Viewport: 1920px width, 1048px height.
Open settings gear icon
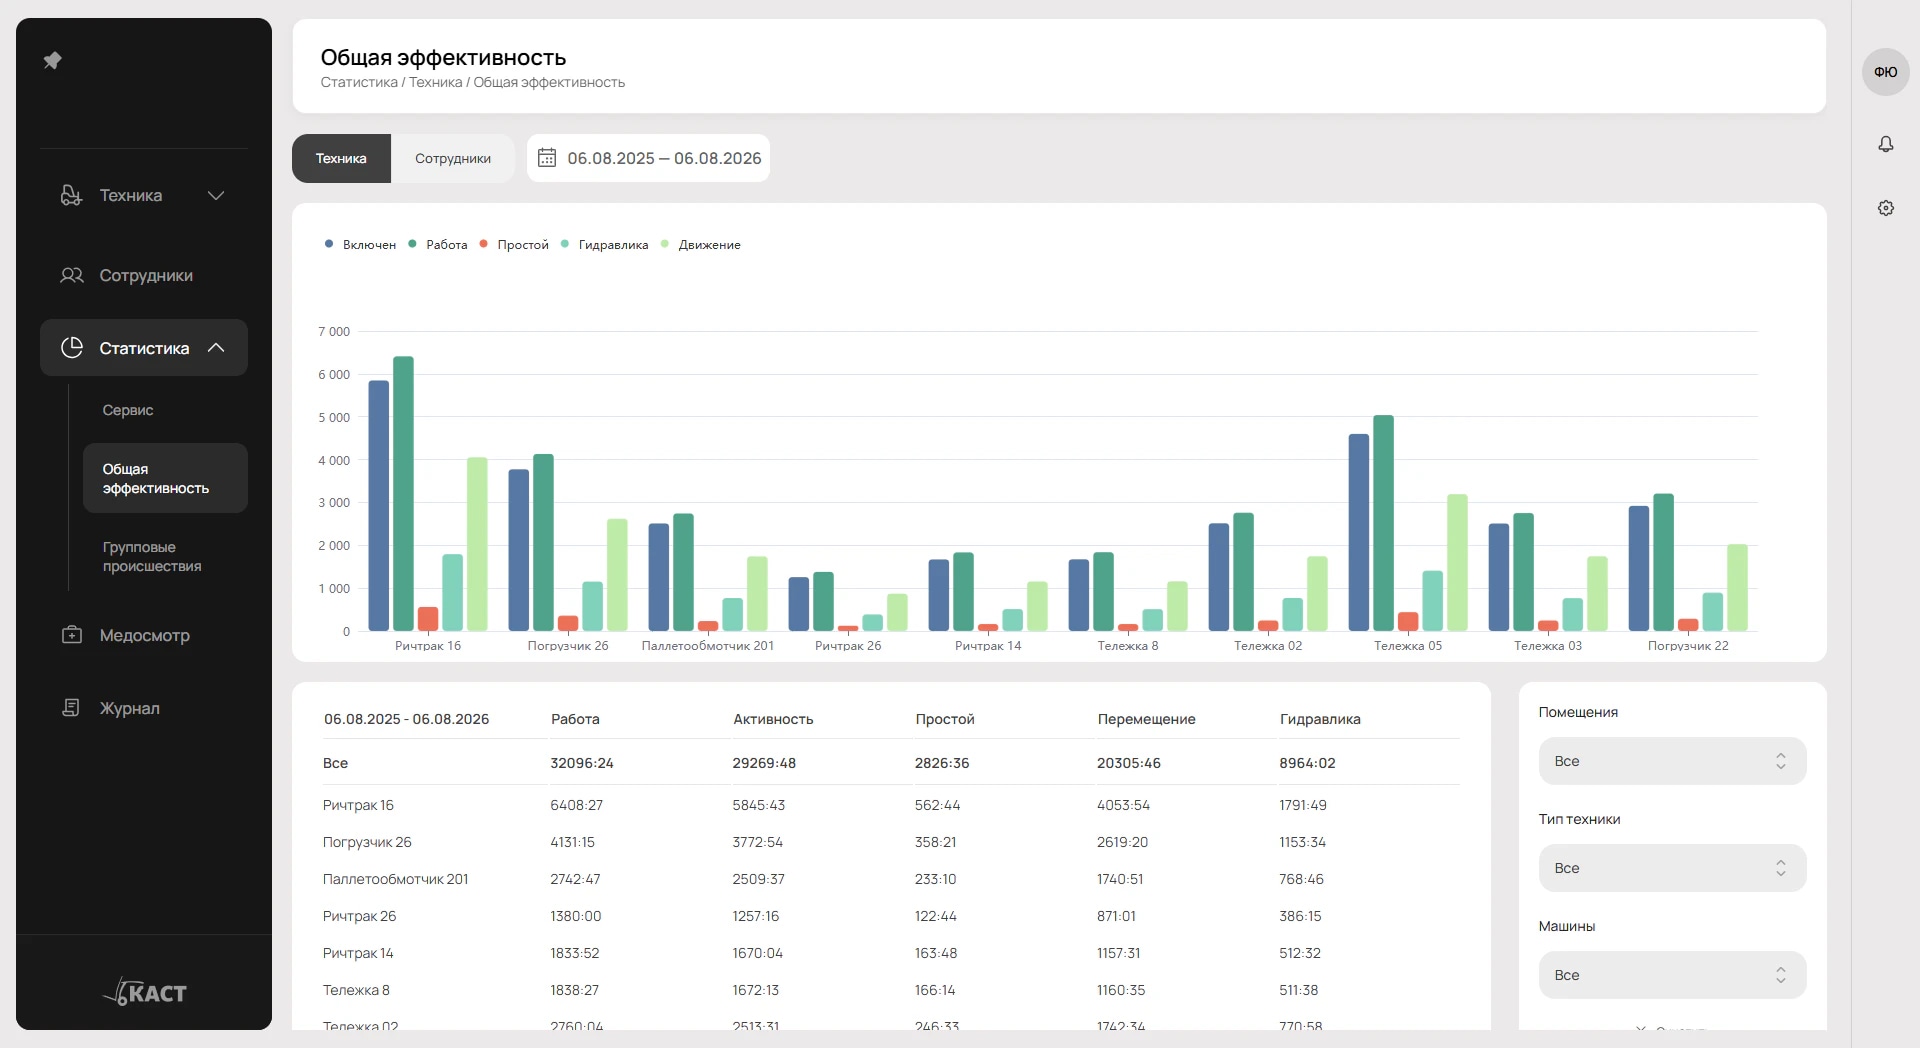point(1886,208)
